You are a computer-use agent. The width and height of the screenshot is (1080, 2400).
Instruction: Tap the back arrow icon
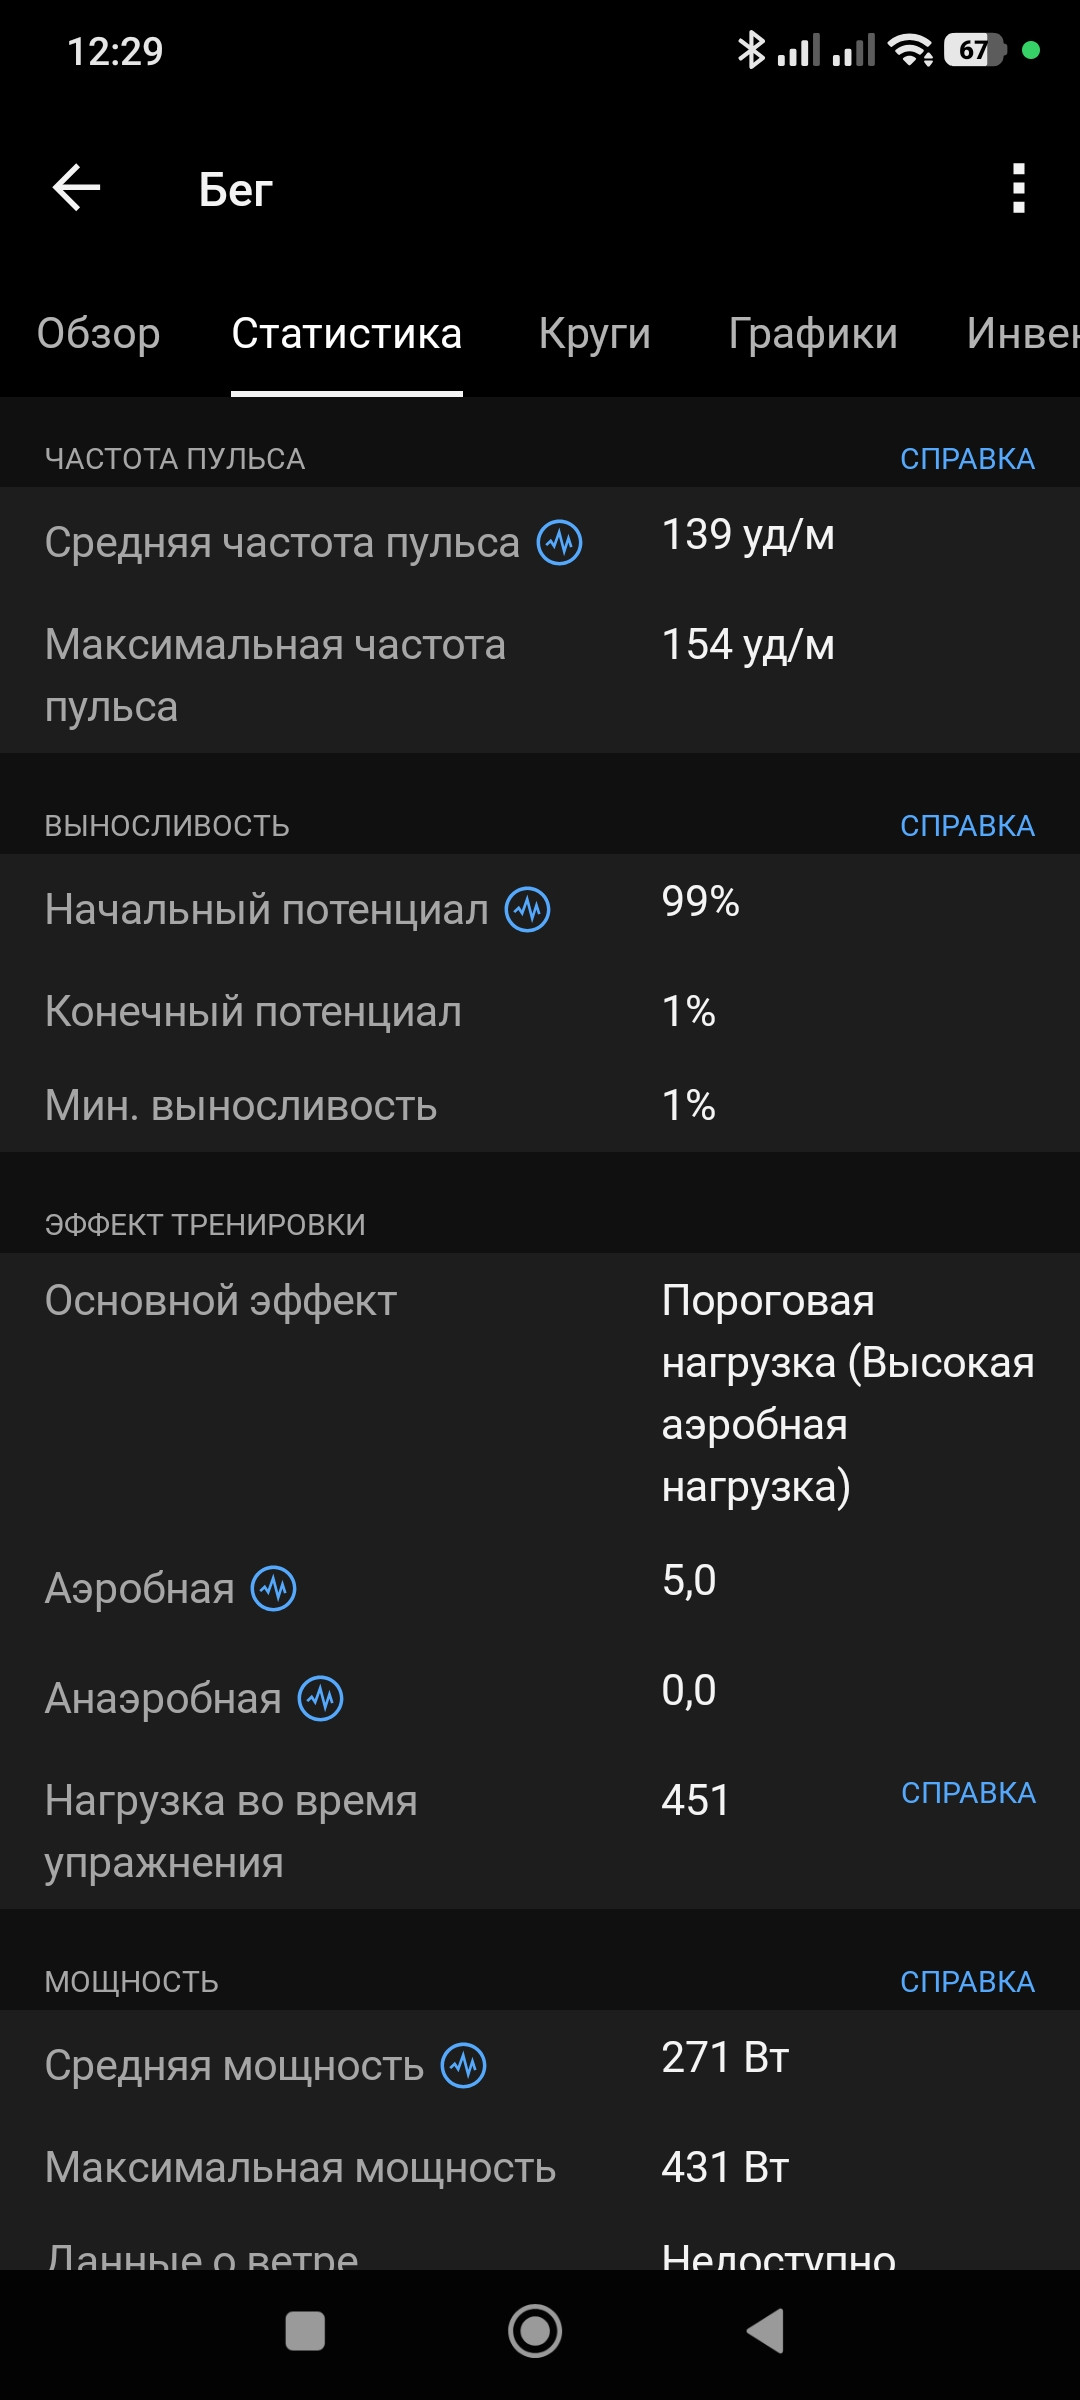click(x=76, y=188)
